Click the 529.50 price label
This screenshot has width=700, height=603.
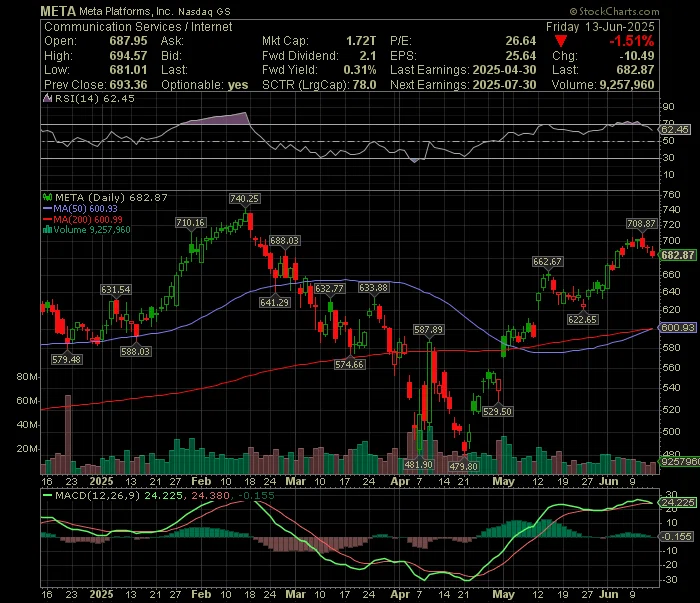tap(497, 412)
